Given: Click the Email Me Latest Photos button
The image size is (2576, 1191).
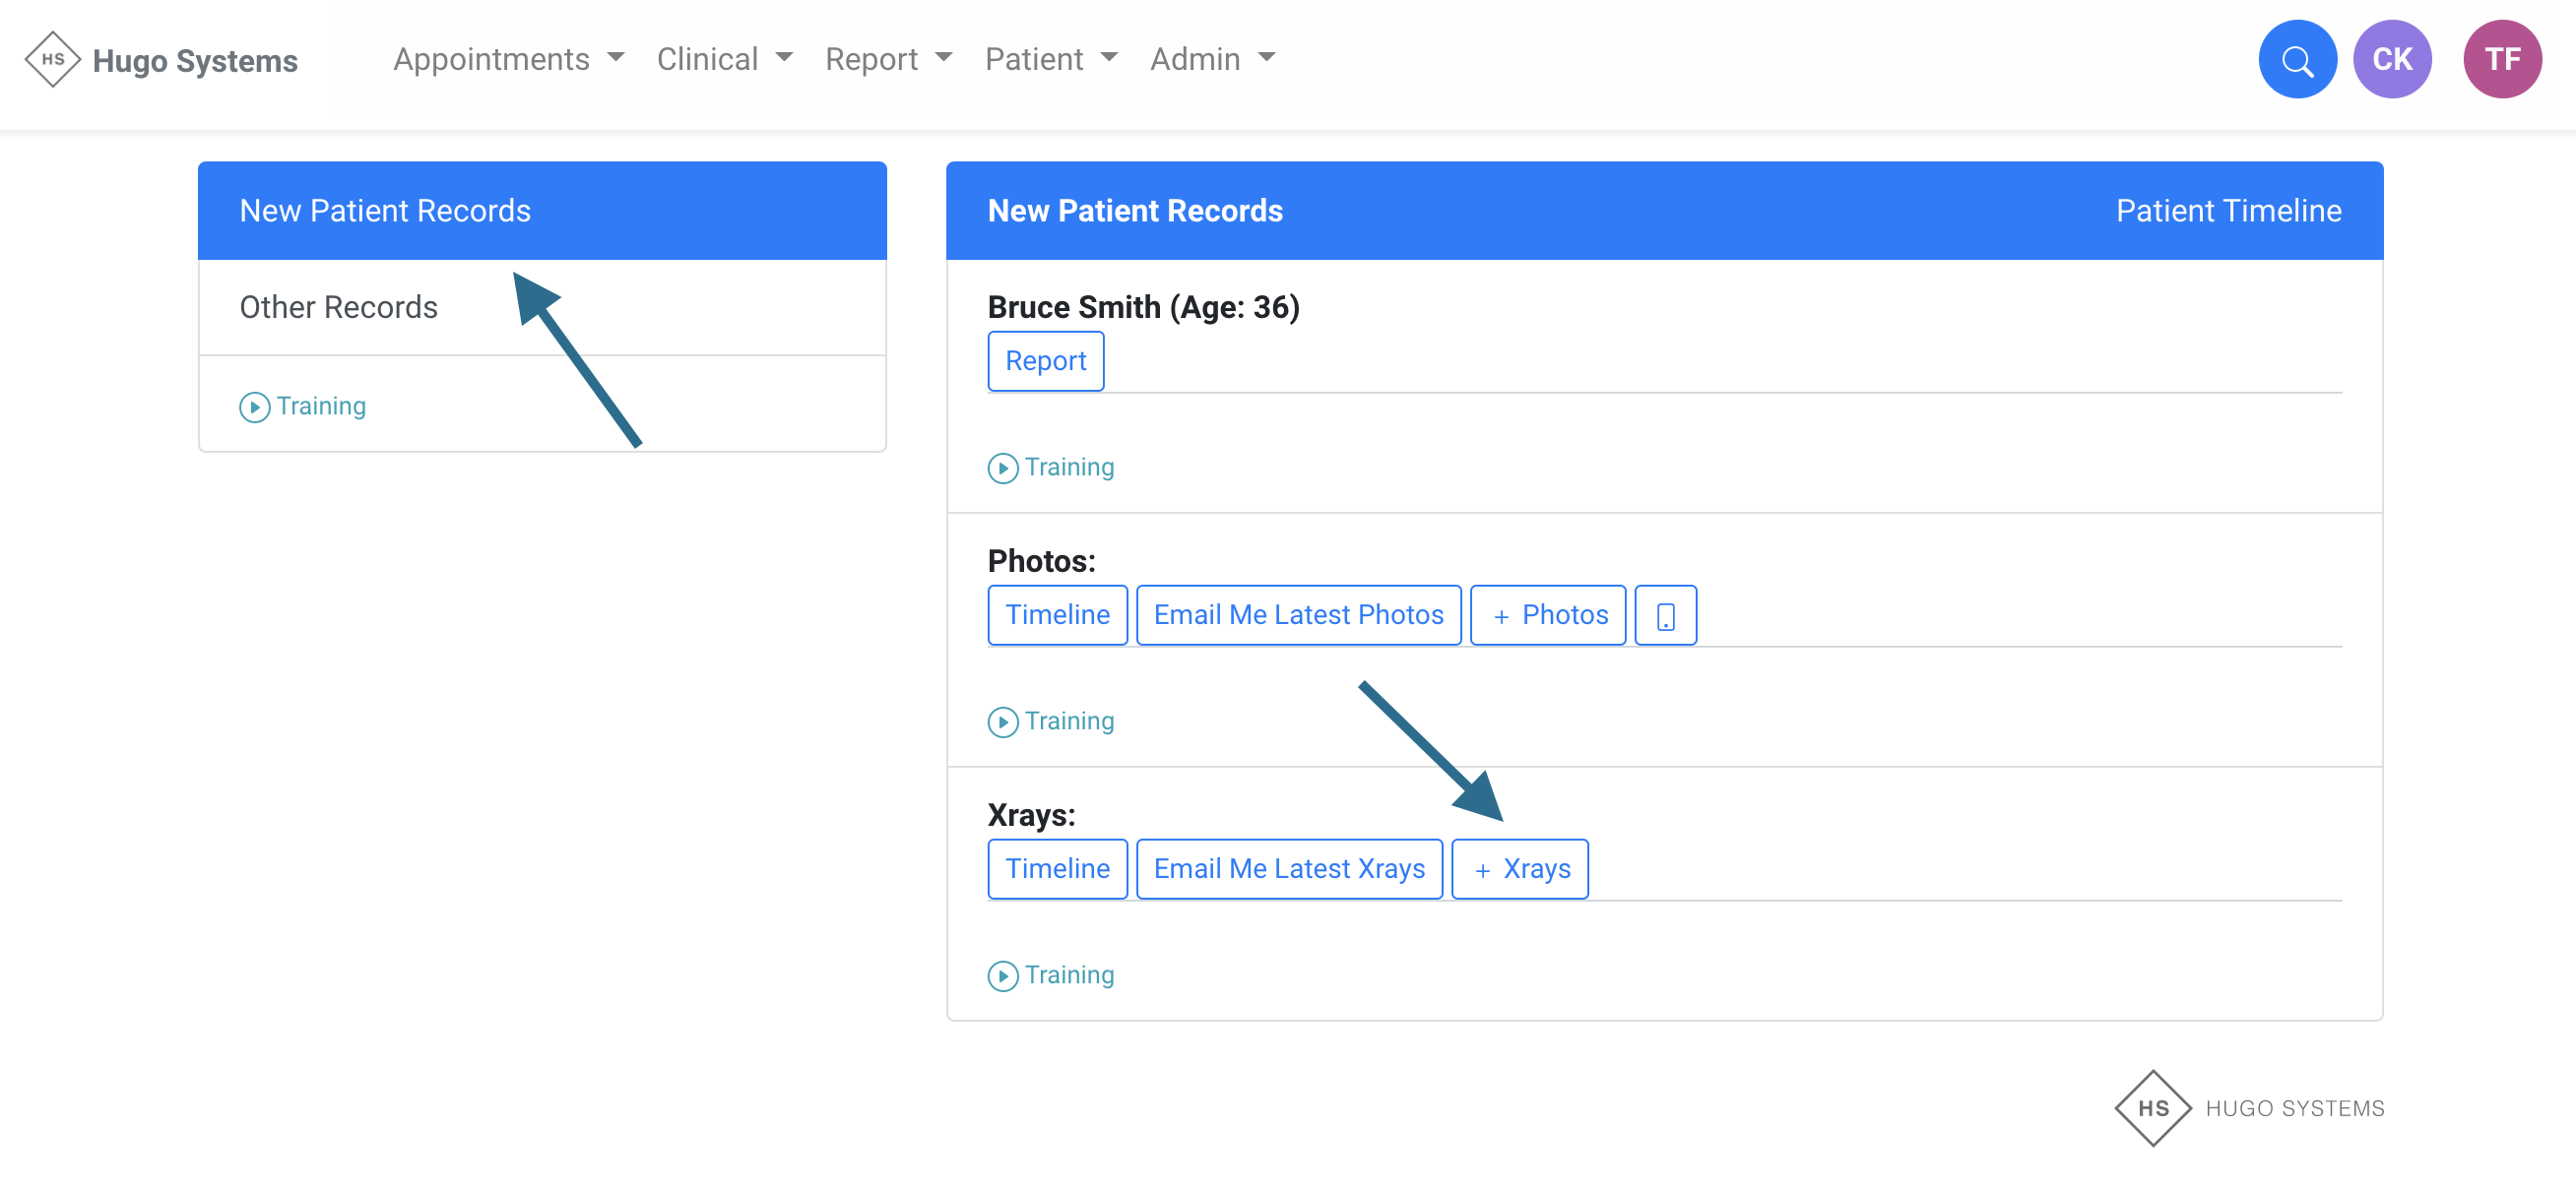Looking at the screenshot, I should (x=1298, y=615).
